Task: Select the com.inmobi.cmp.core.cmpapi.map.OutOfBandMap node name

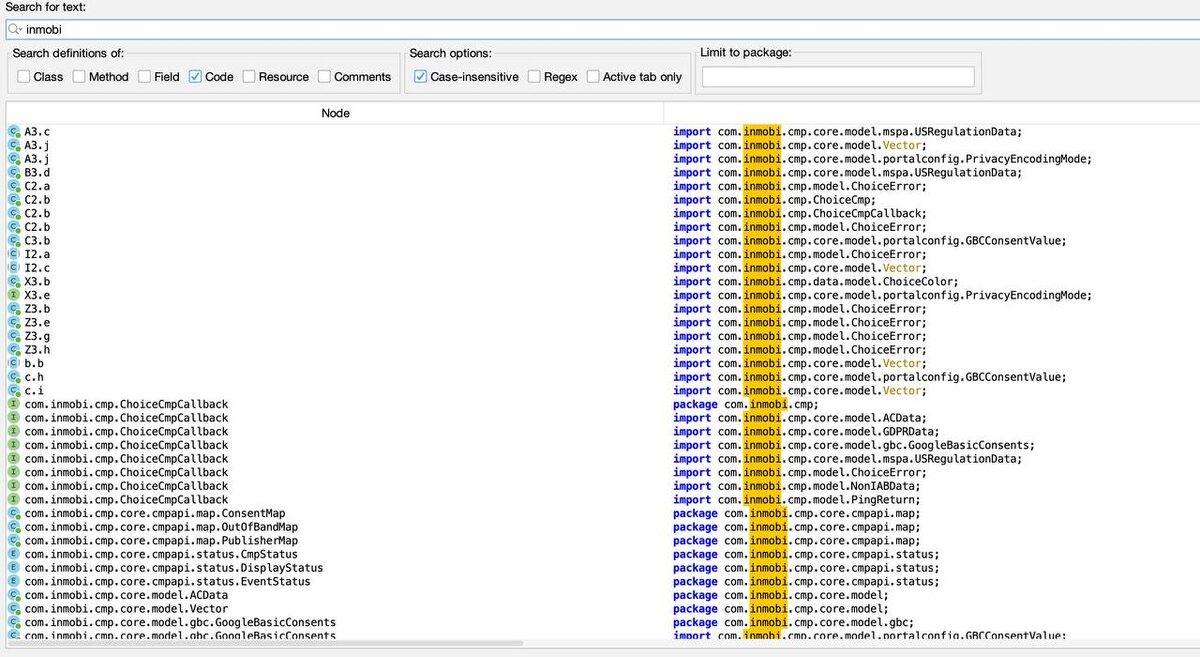Action: 161,527
